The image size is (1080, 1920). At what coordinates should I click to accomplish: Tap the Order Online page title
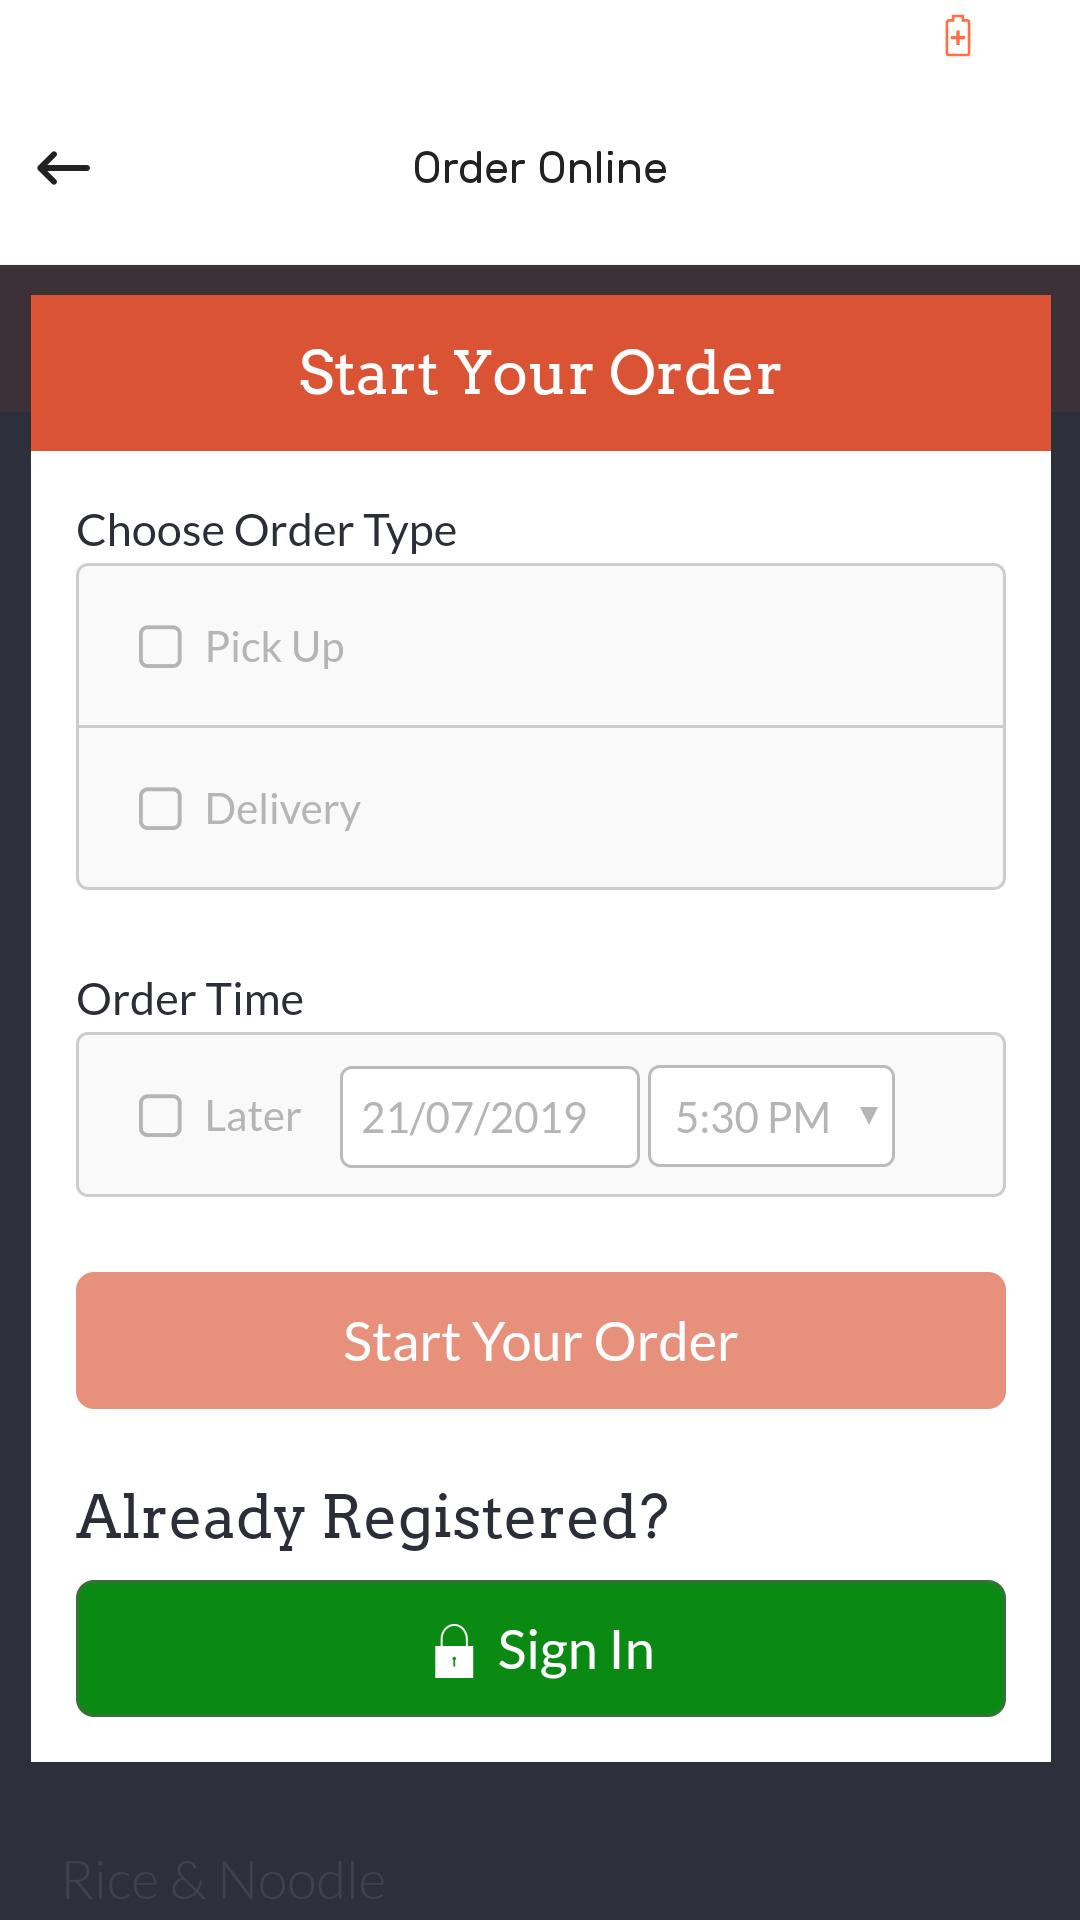tap(540, 168)
